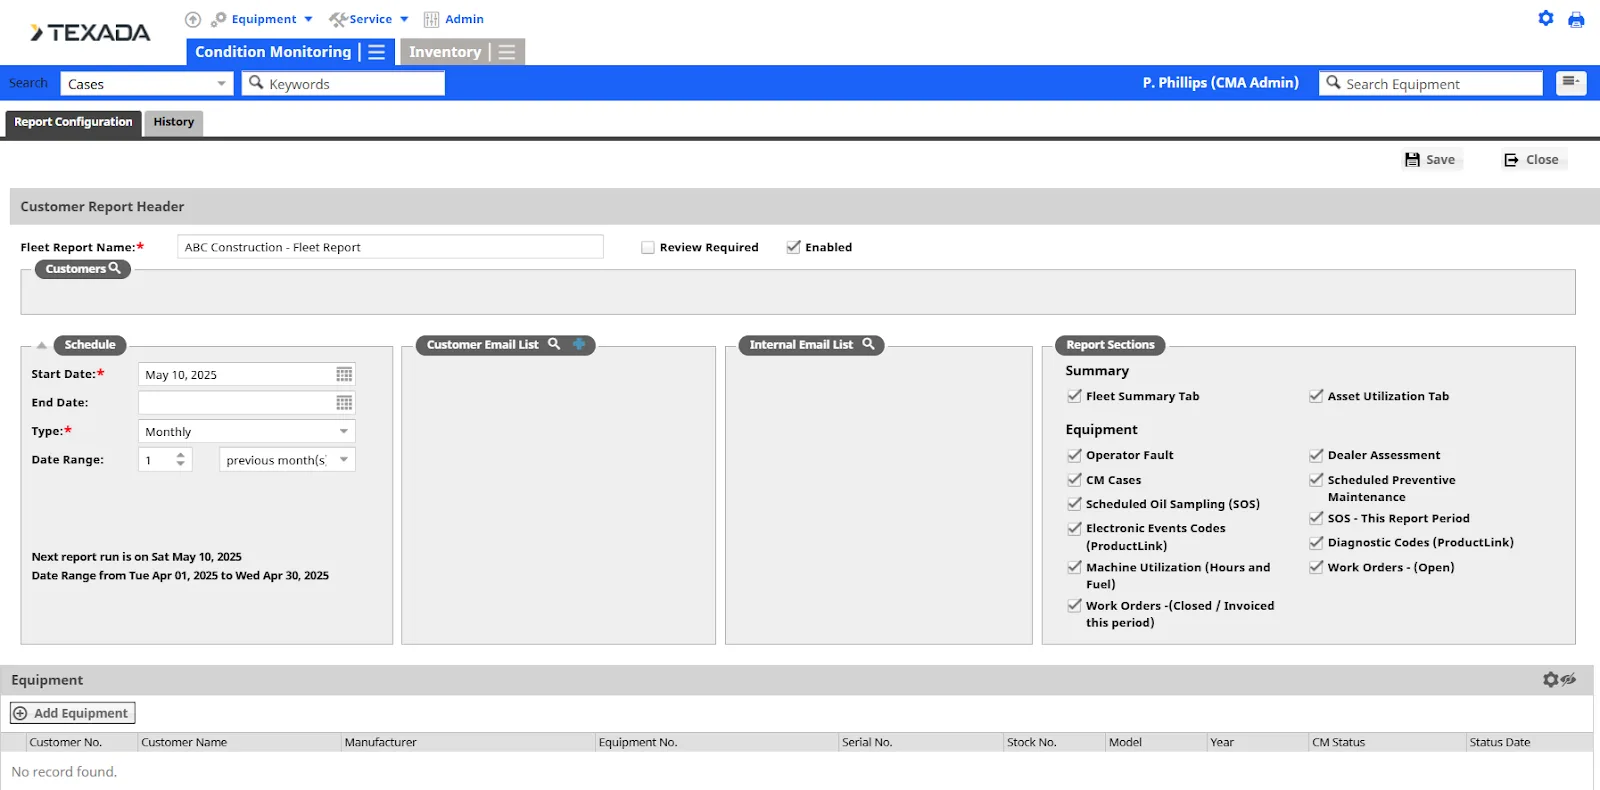Screen dimensions: 1600x790
Task: Enable the Review Required checkbox
Action: 648,247
